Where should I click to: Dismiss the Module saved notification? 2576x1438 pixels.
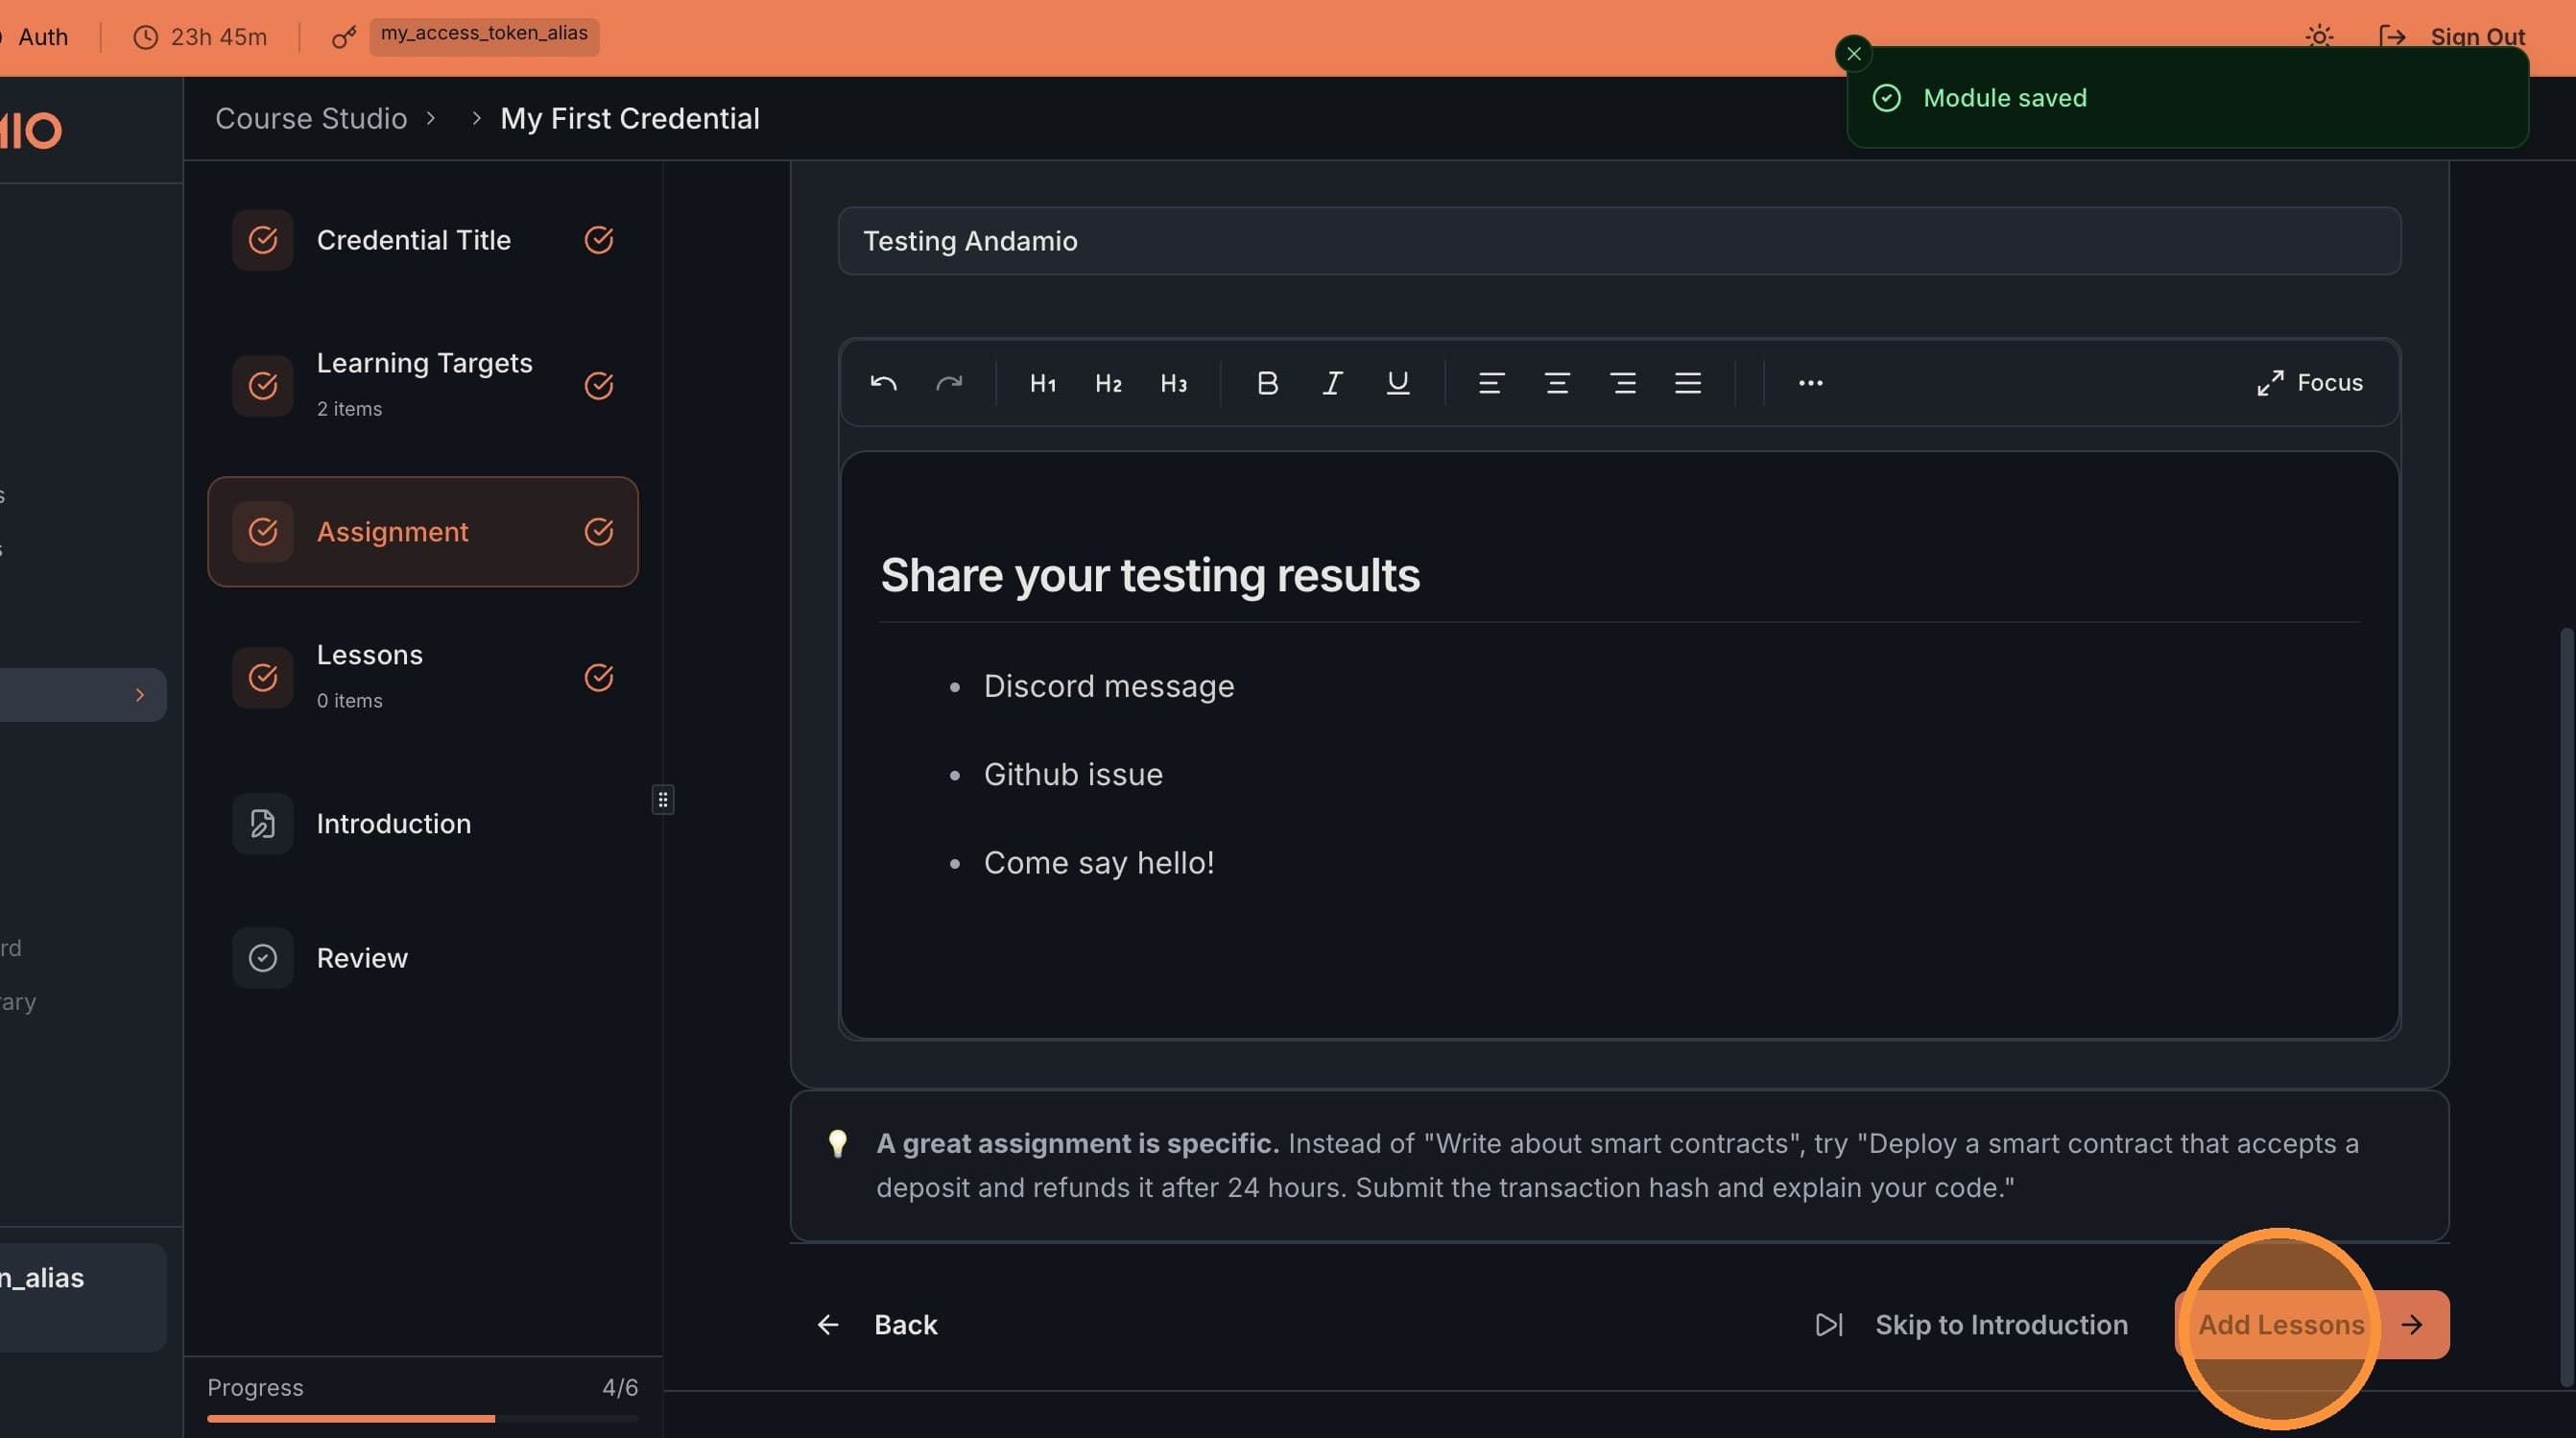pos(1854,53)
